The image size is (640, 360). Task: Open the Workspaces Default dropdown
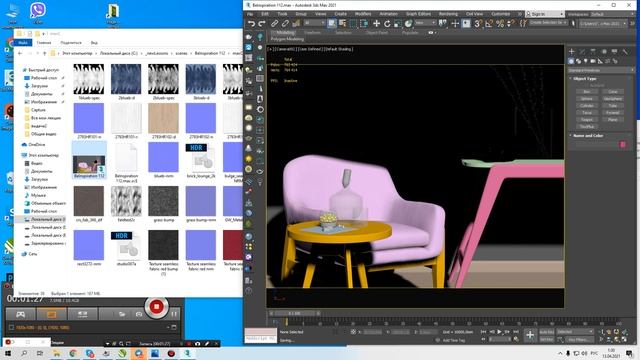(x=612, y=14)
